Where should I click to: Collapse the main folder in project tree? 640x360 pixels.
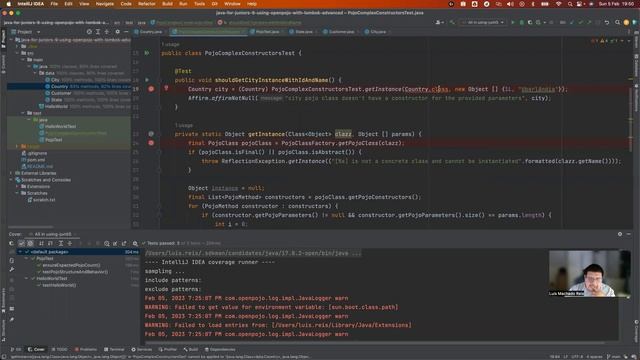[23, 60]
